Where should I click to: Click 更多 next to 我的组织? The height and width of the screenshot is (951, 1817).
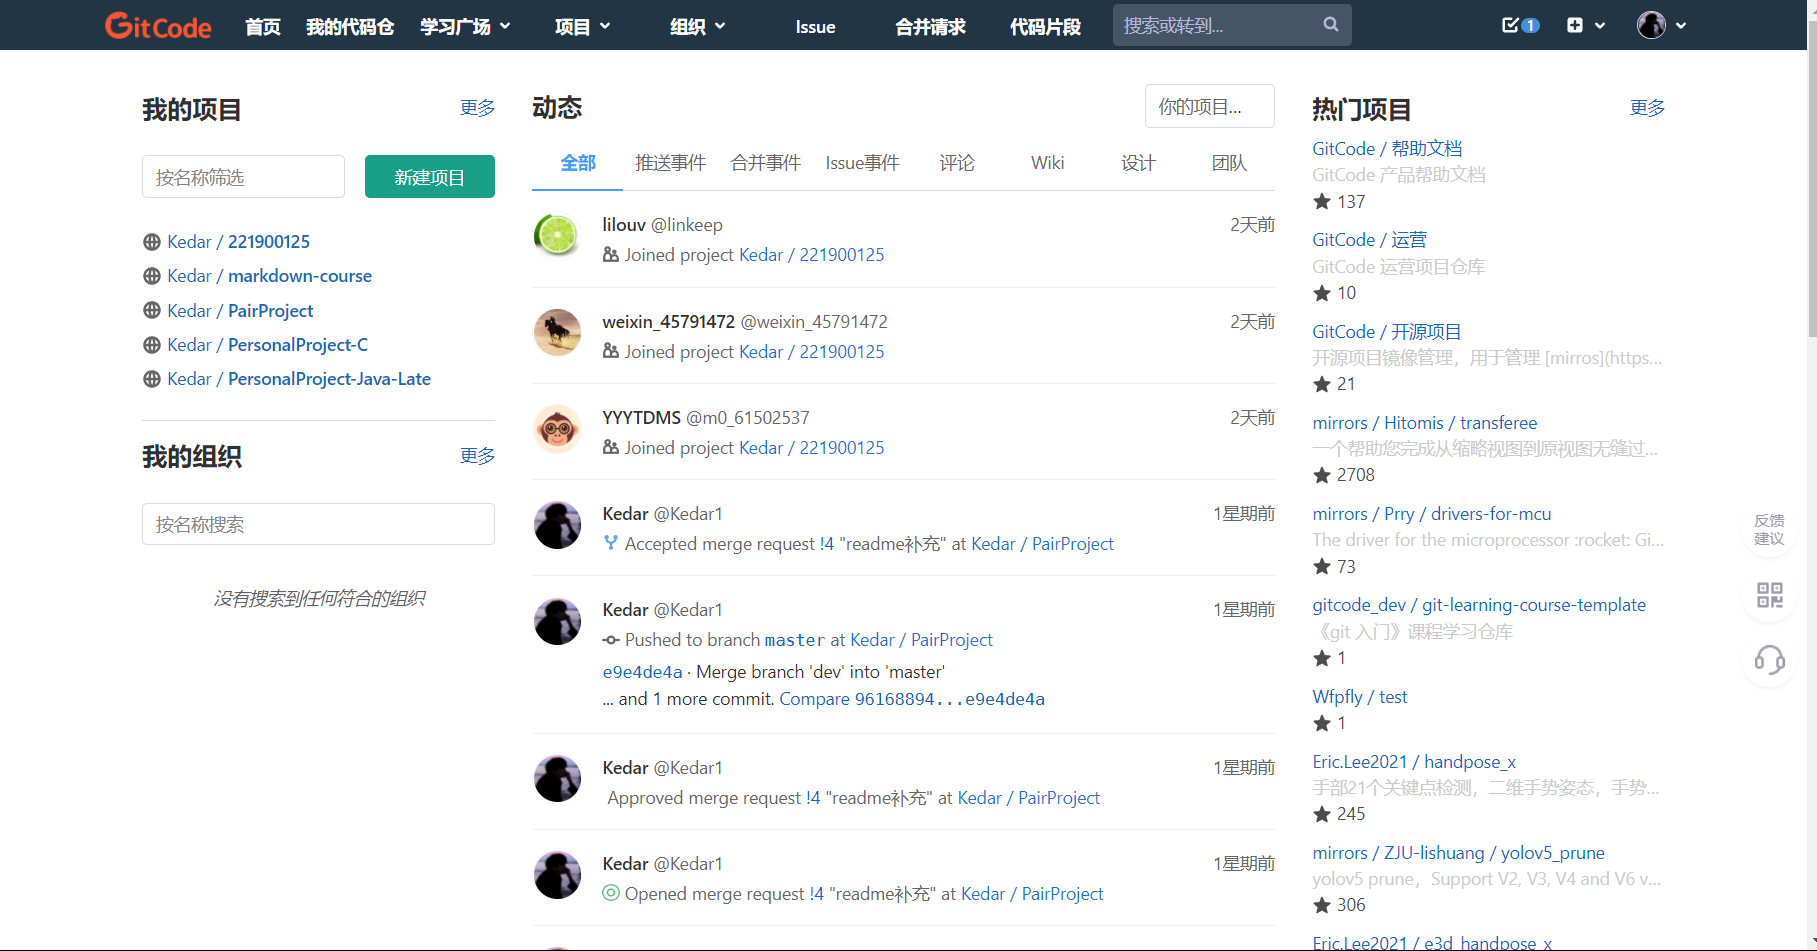pos(477,456)
